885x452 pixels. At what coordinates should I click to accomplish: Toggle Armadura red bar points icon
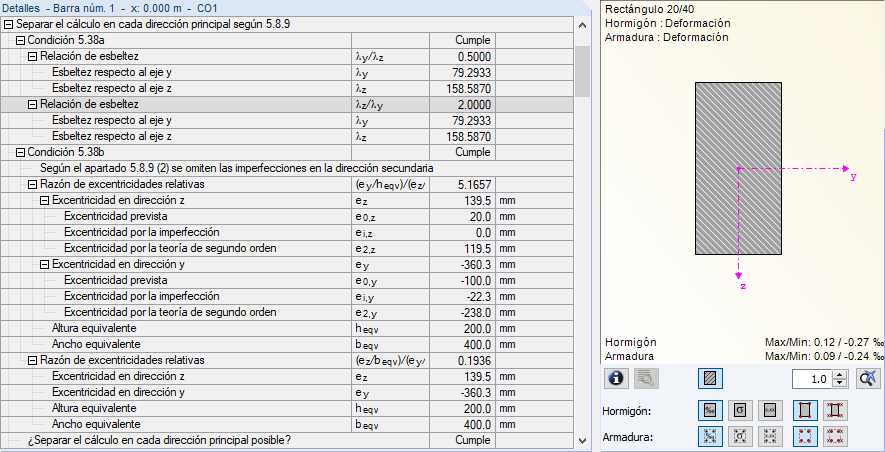805,436
